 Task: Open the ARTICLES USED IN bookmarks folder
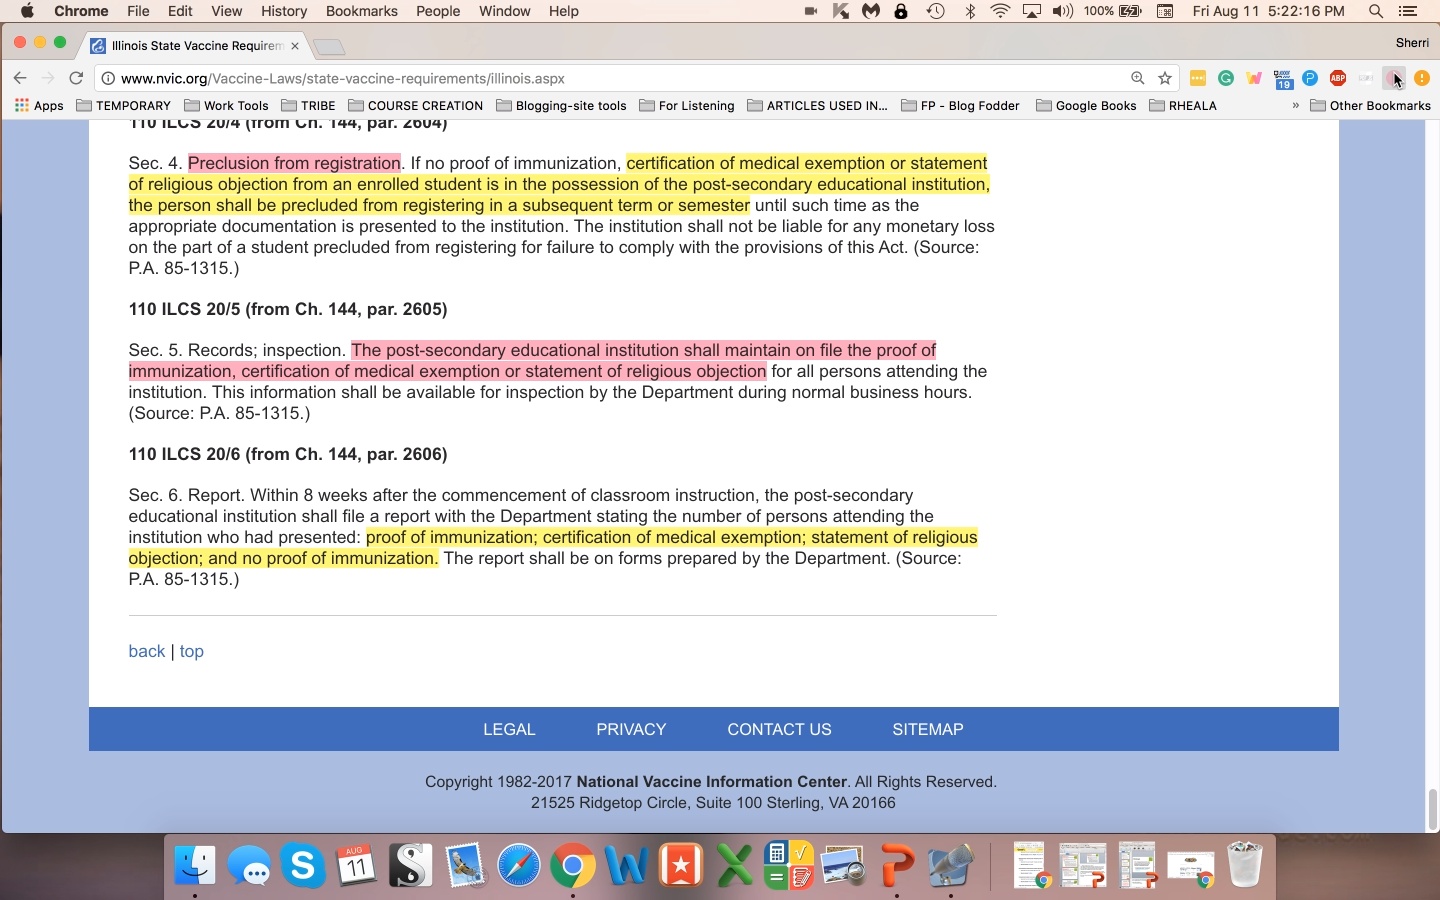pos(818,105)
